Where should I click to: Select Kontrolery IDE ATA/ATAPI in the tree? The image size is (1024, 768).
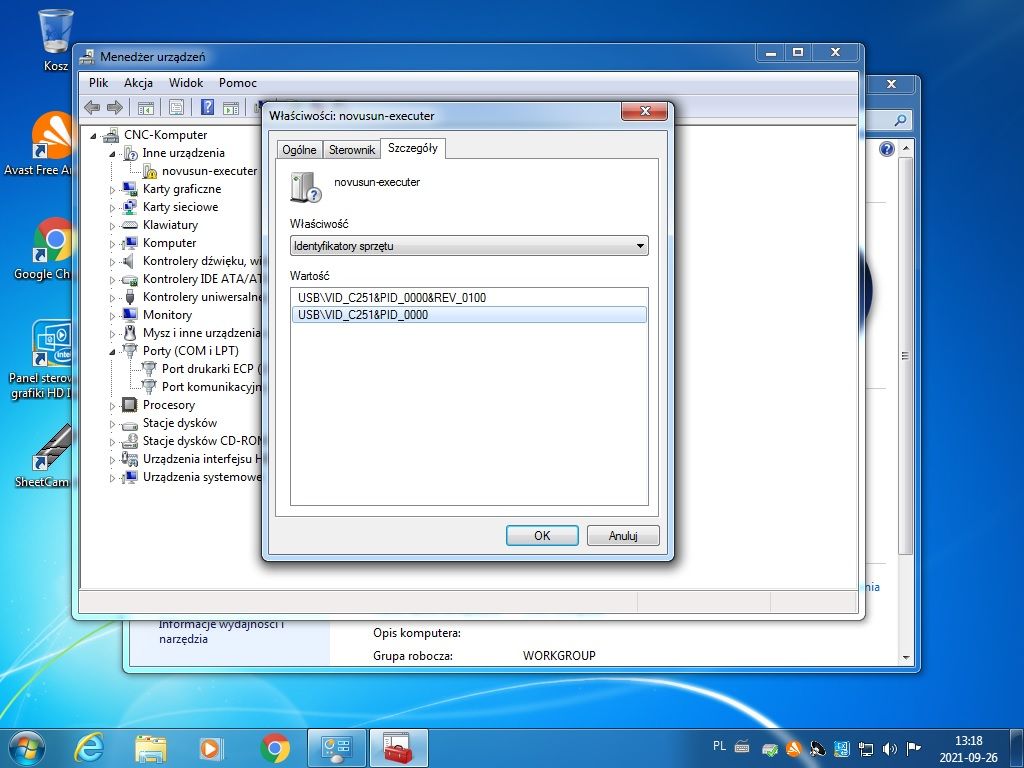(201, 279)
